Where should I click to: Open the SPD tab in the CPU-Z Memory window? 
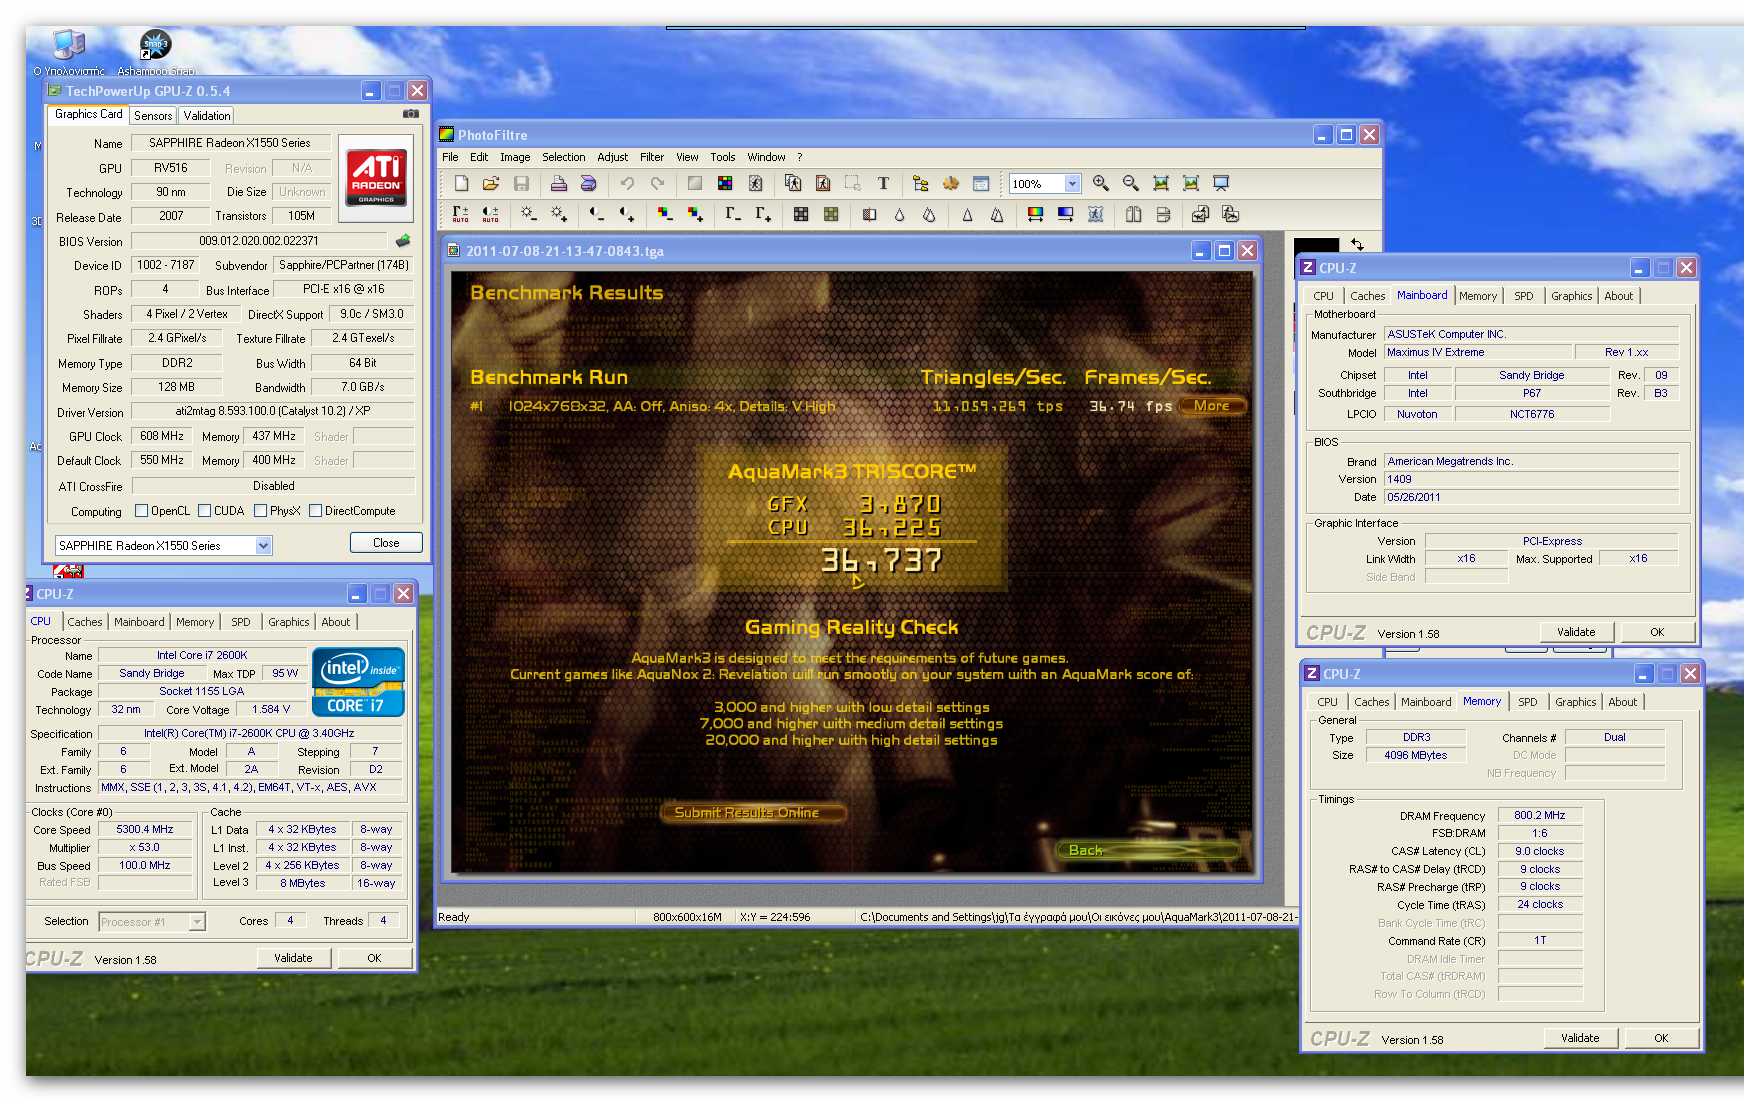(x=1528, y=702)
